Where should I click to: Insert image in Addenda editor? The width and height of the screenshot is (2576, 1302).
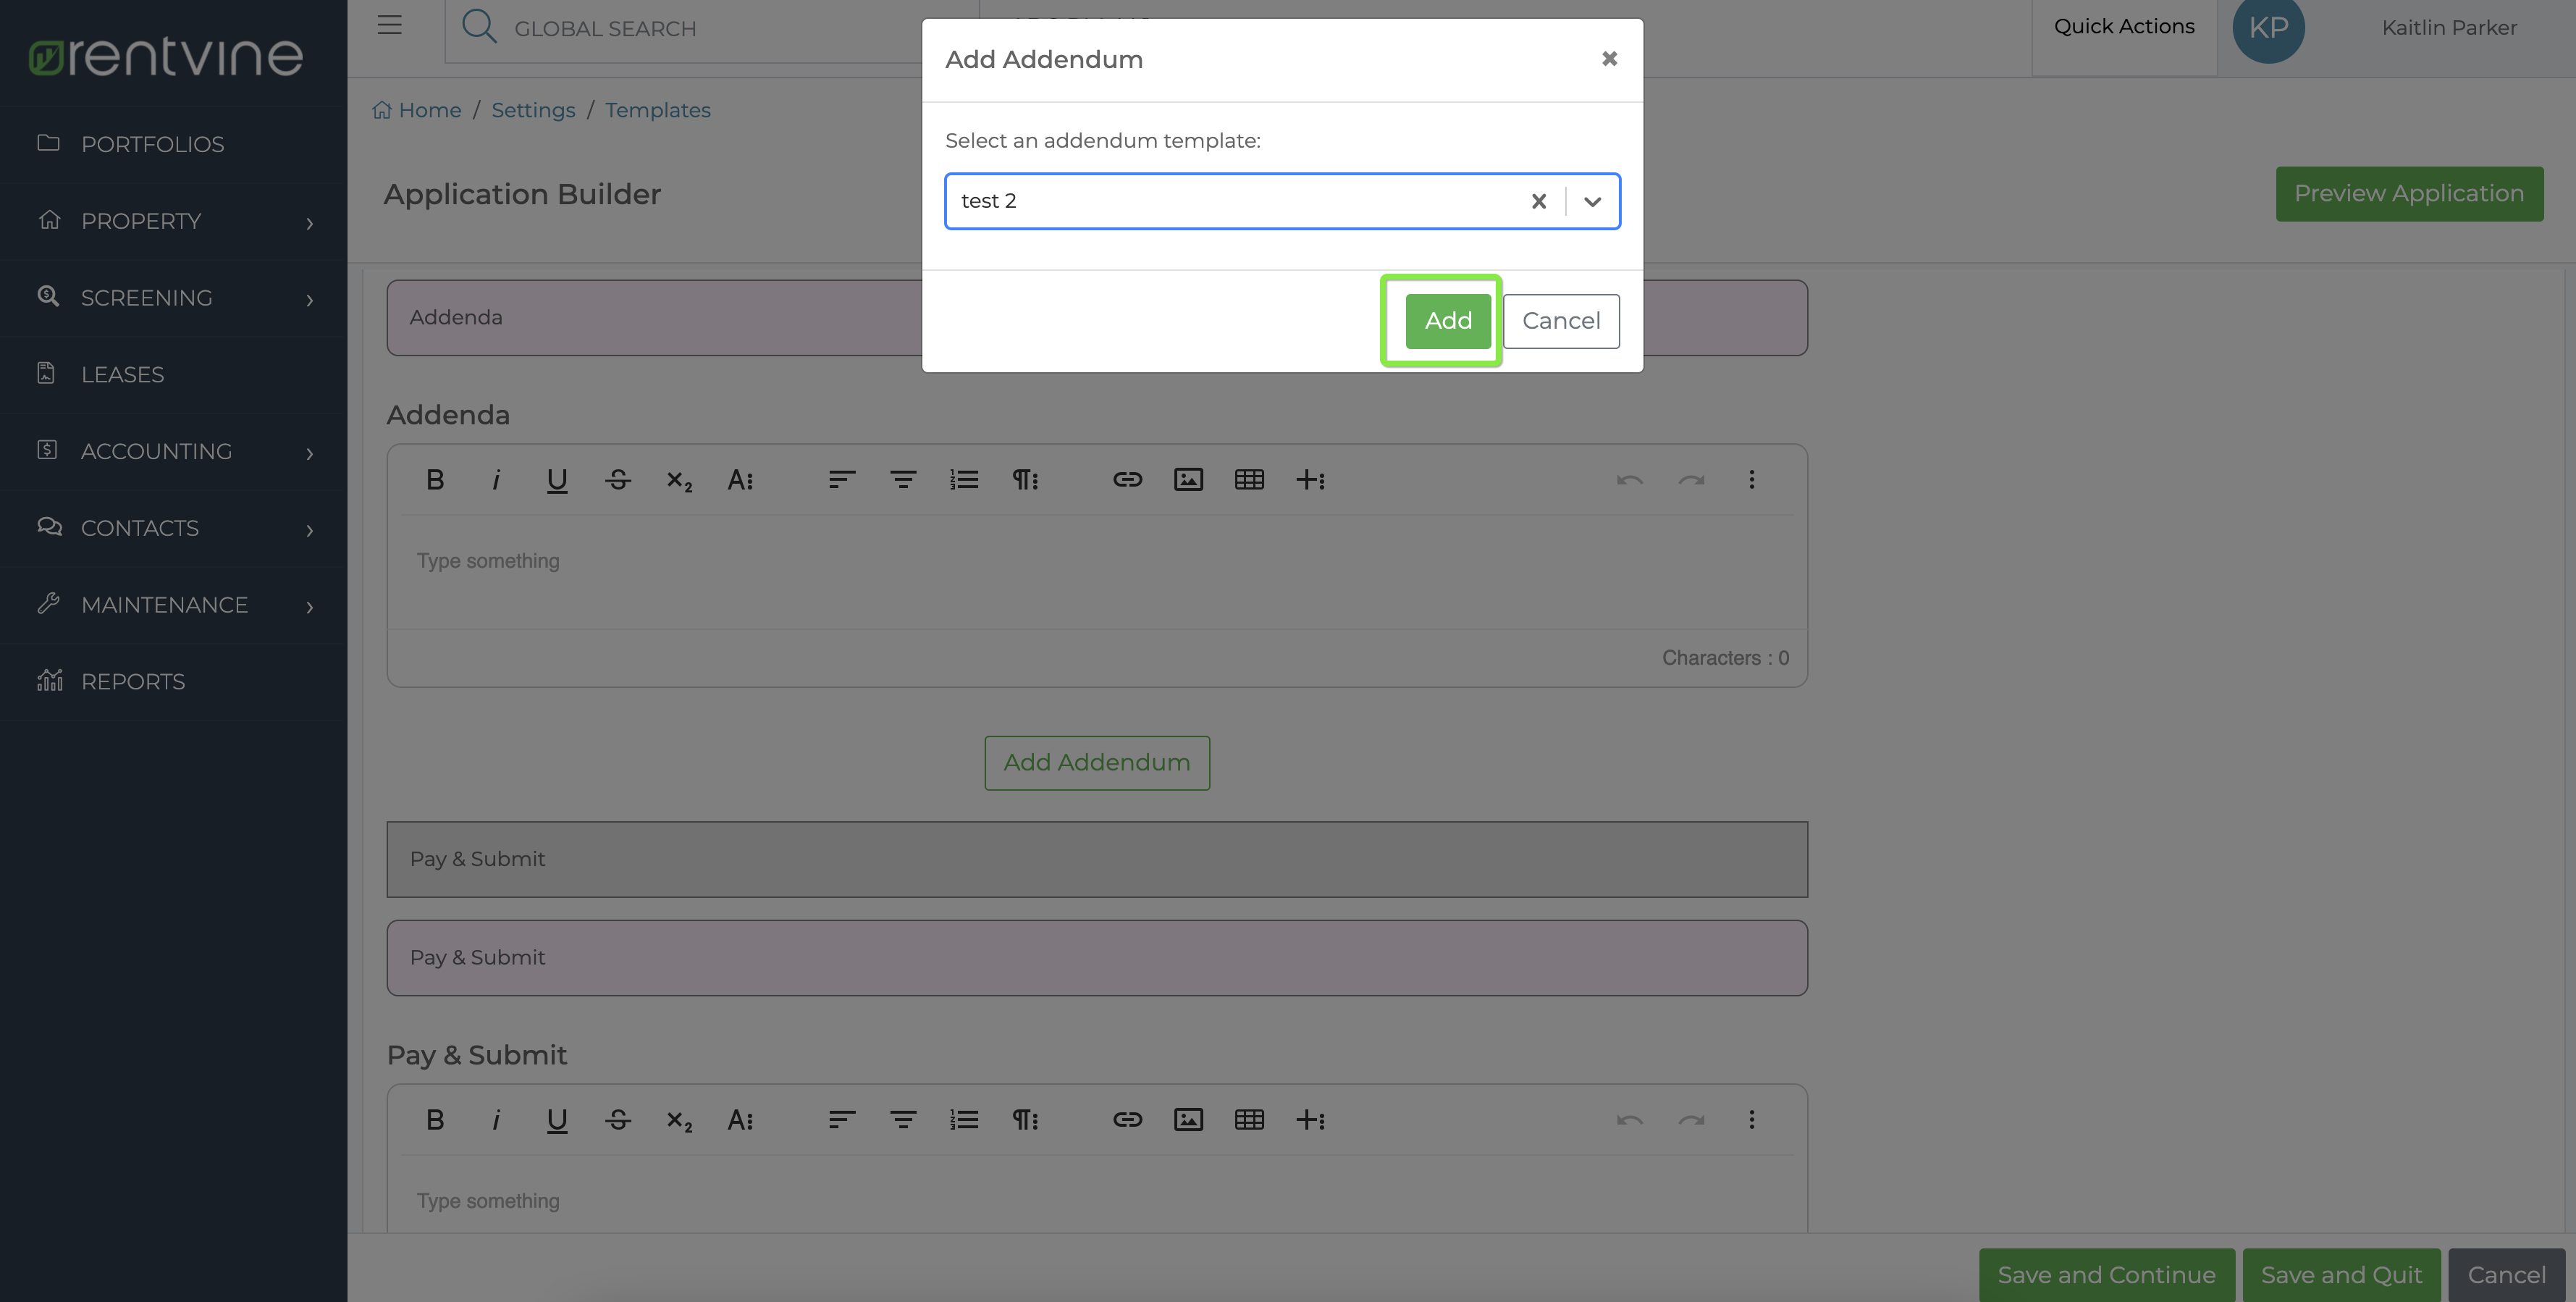[x=1188, y=480]
